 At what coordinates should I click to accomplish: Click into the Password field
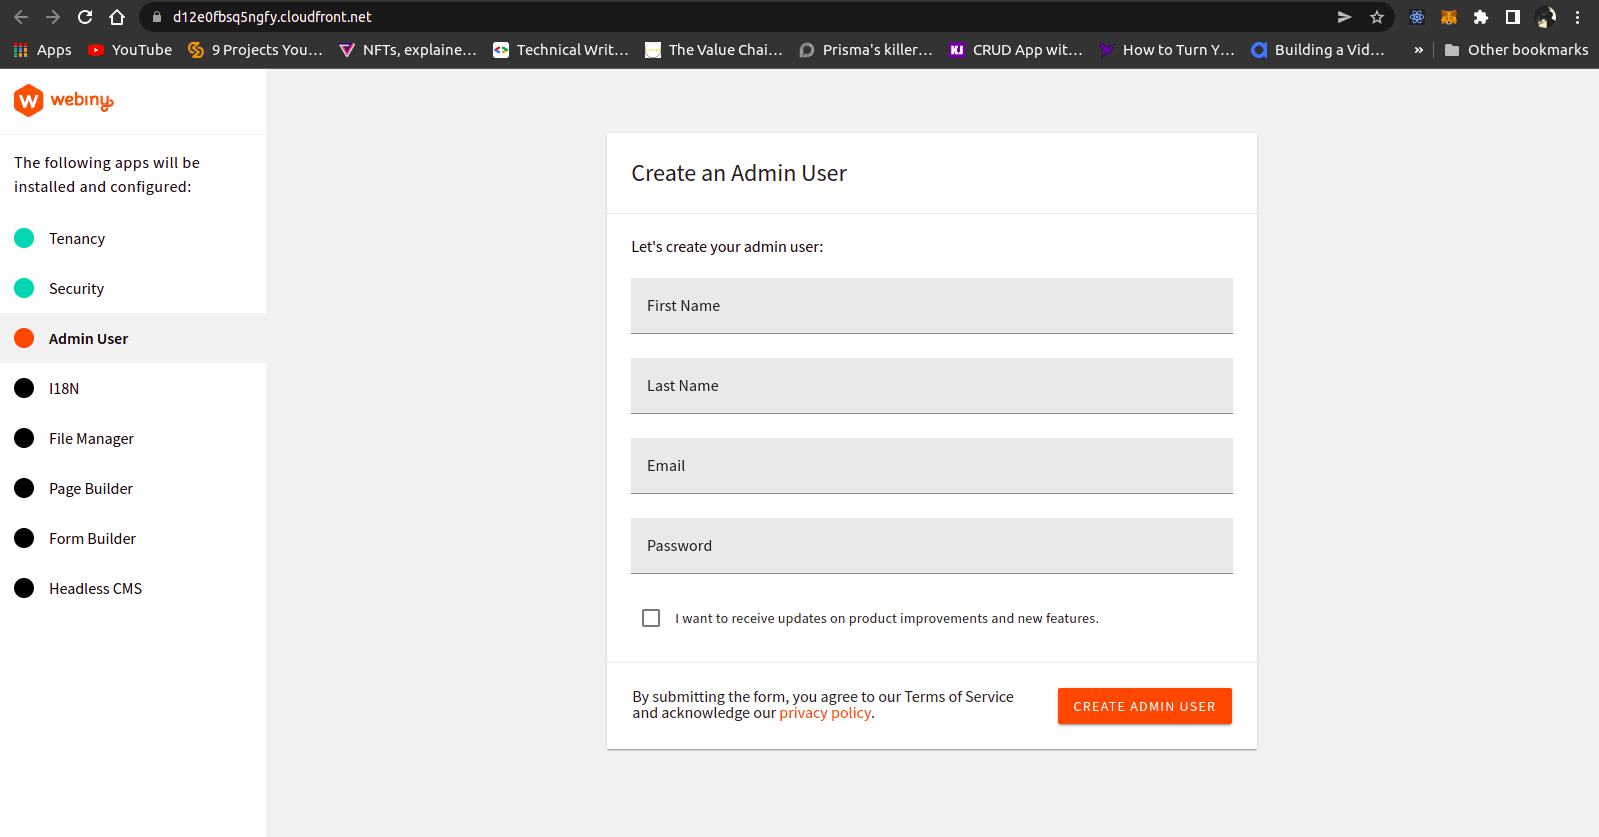click(x=931, y=546)
